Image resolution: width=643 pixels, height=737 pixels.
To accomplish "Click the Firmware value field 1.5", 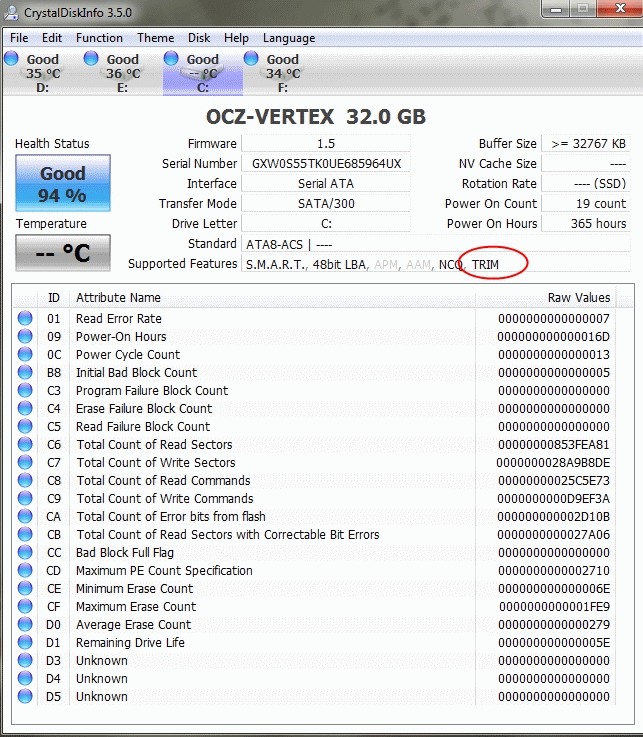I will point(326,143).
